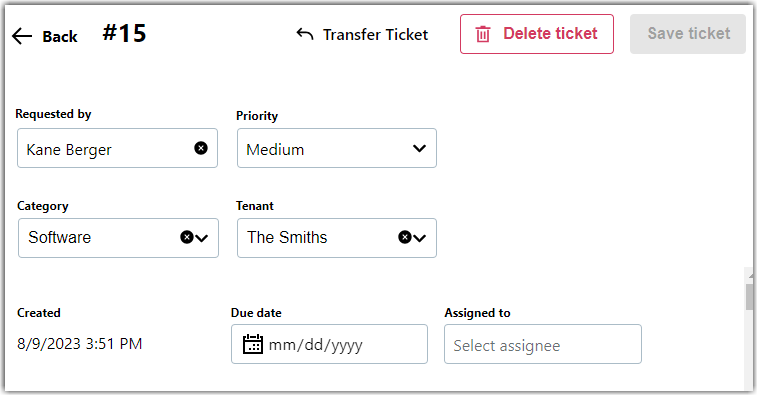
Task: Click the Save ticket button
Action: click(x=687, y=34)
